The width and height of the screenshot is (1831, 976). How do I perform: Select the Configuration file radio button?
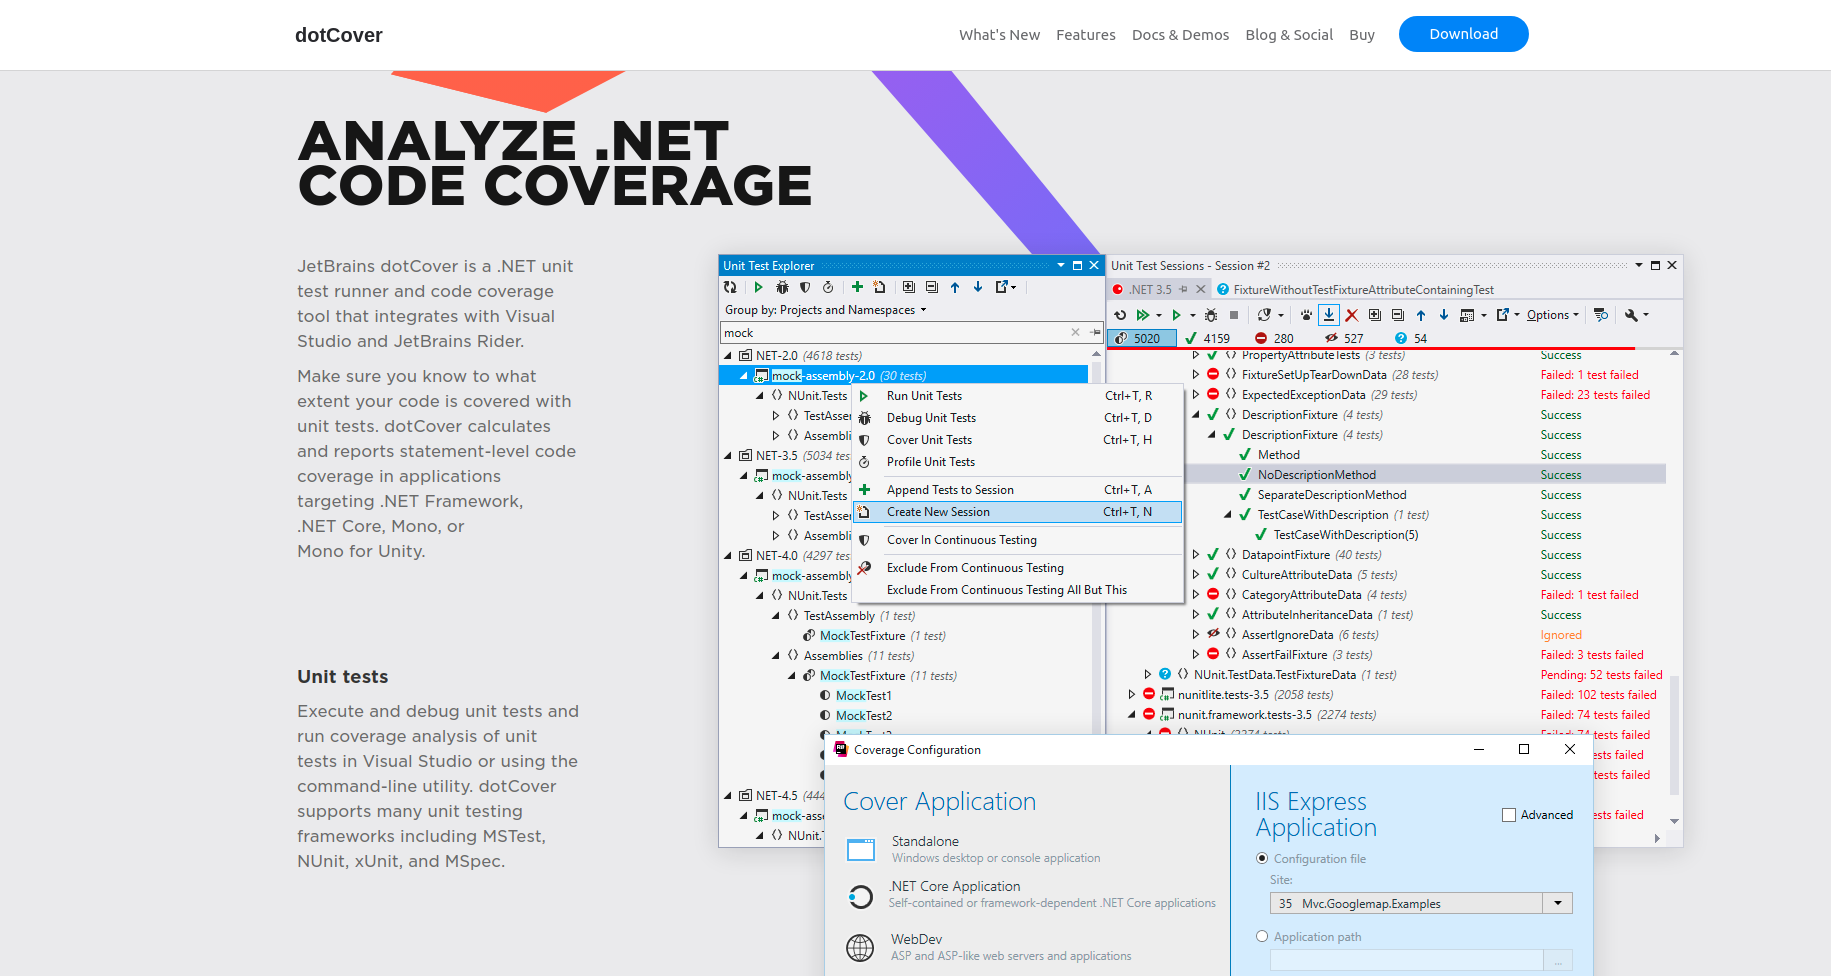click(1262, 858)
